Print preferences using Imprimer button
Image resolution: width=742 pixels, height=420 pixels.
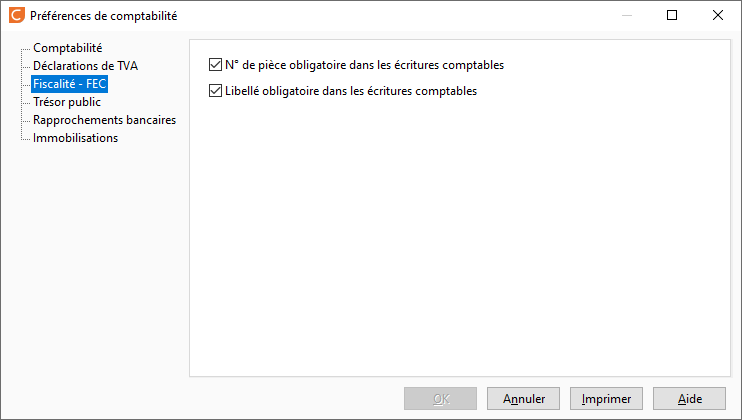coord(606,399)
